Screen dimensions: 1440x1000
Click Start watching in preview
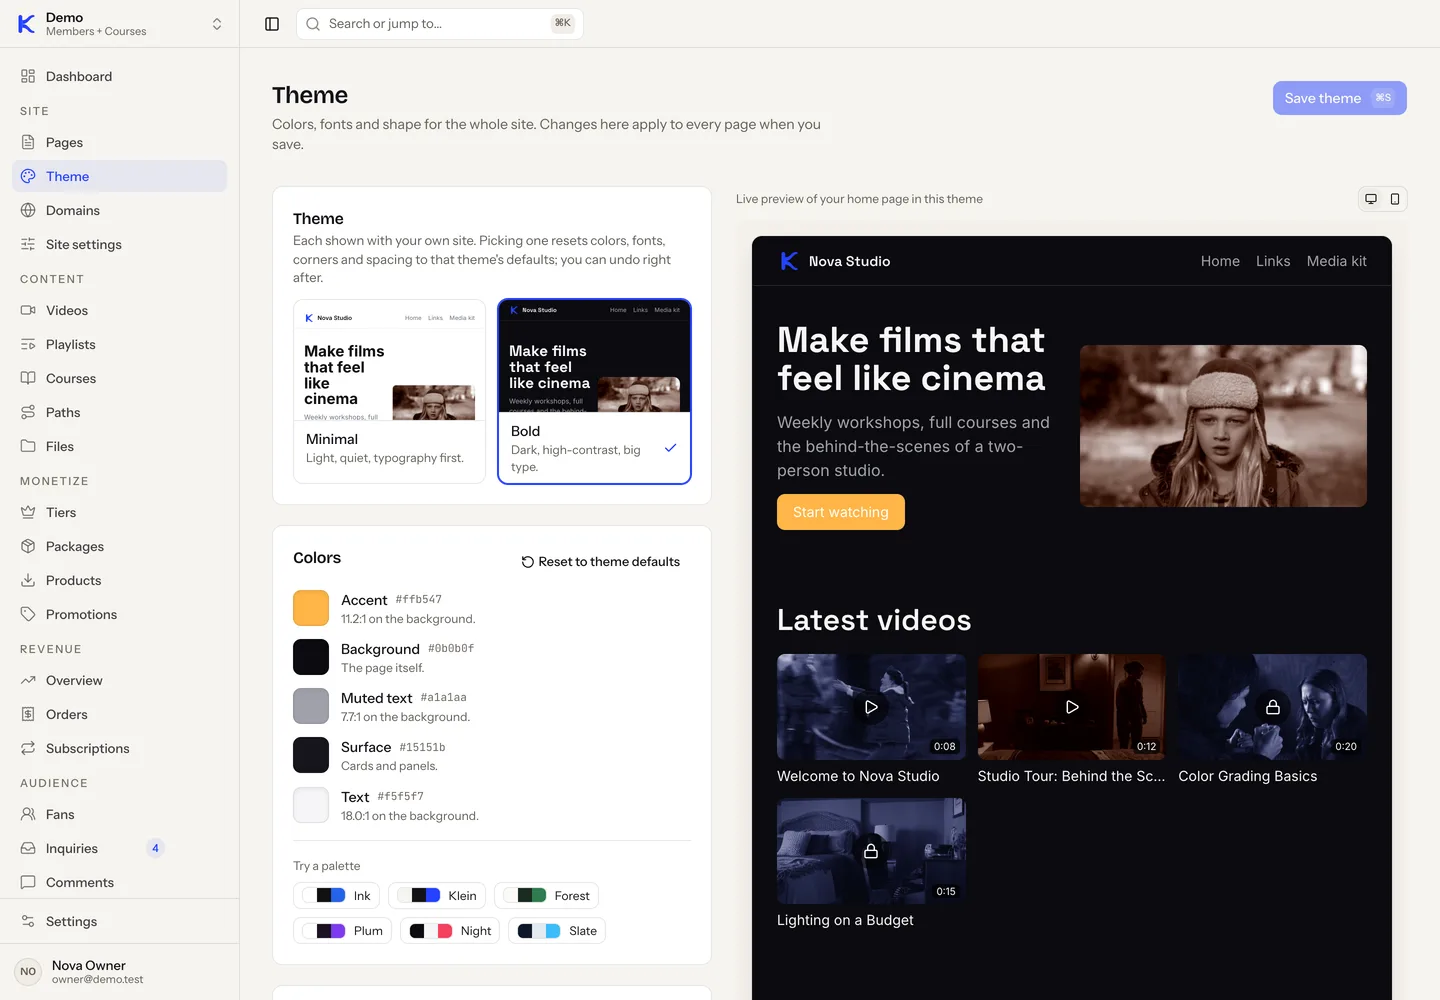coord(841,512)
